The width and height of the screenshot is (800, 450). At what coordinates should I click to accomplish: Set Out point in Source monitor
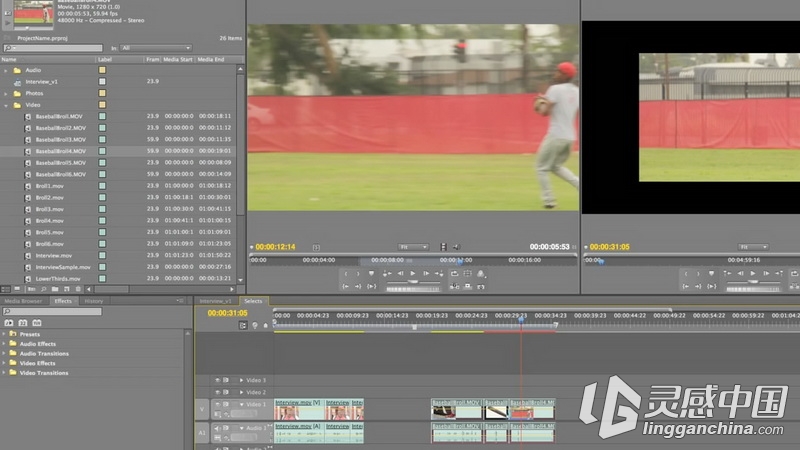click(358, 274)
